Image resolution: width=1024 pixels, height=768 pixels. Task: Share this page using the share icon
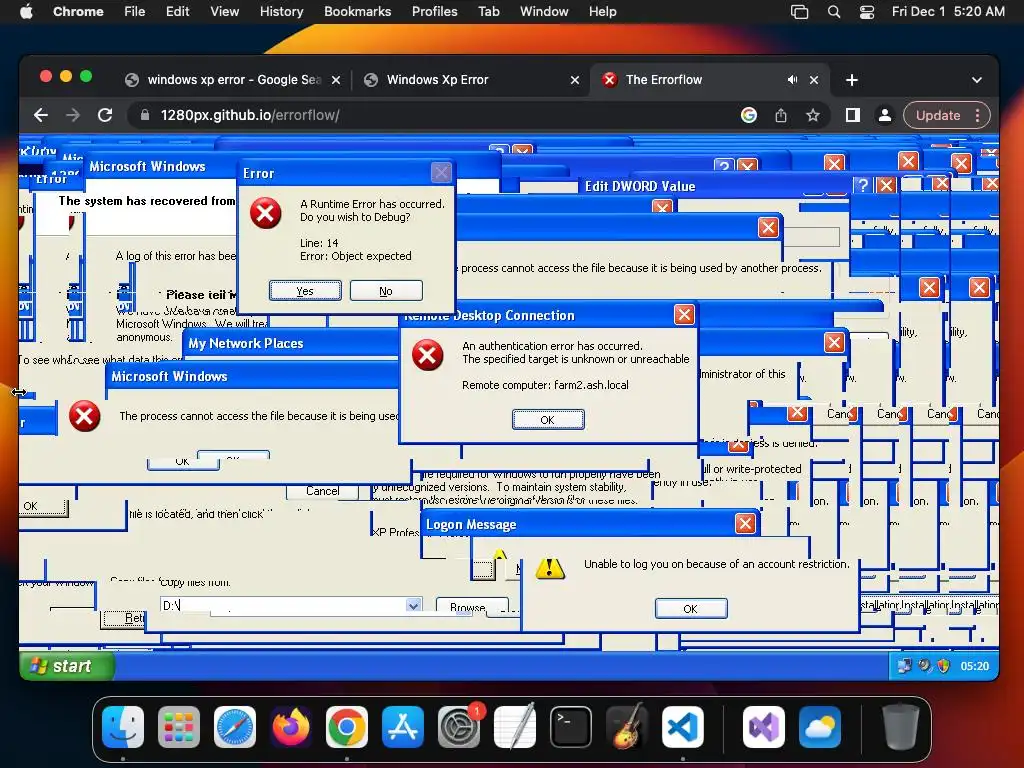click(781, 116)
